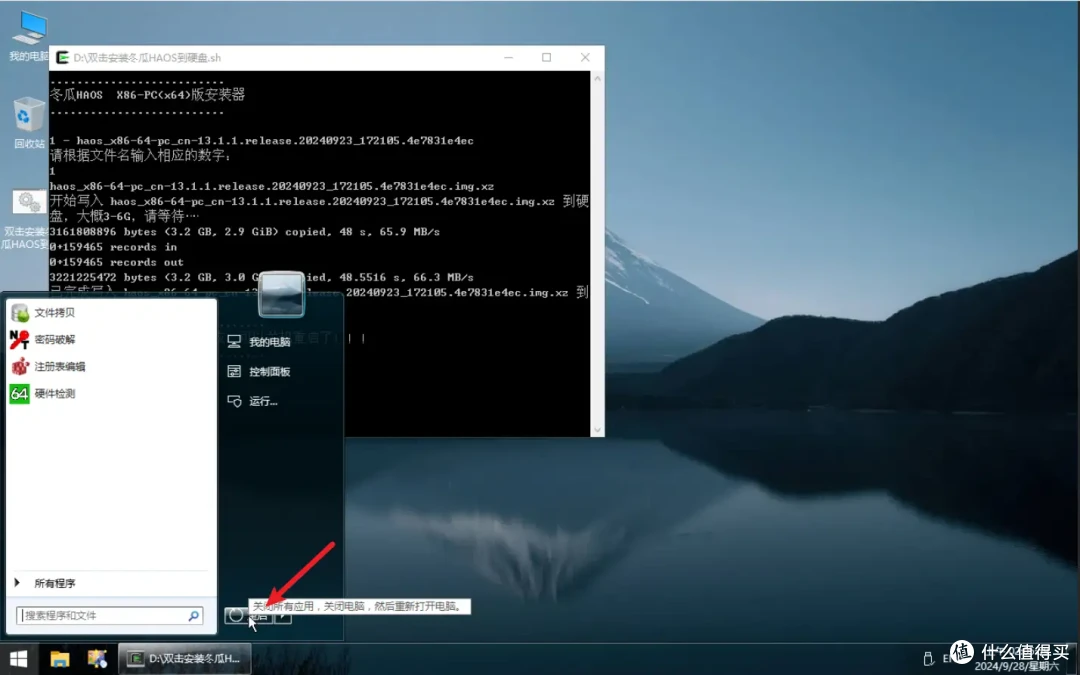Minimize the console installer window

[508, 58]
